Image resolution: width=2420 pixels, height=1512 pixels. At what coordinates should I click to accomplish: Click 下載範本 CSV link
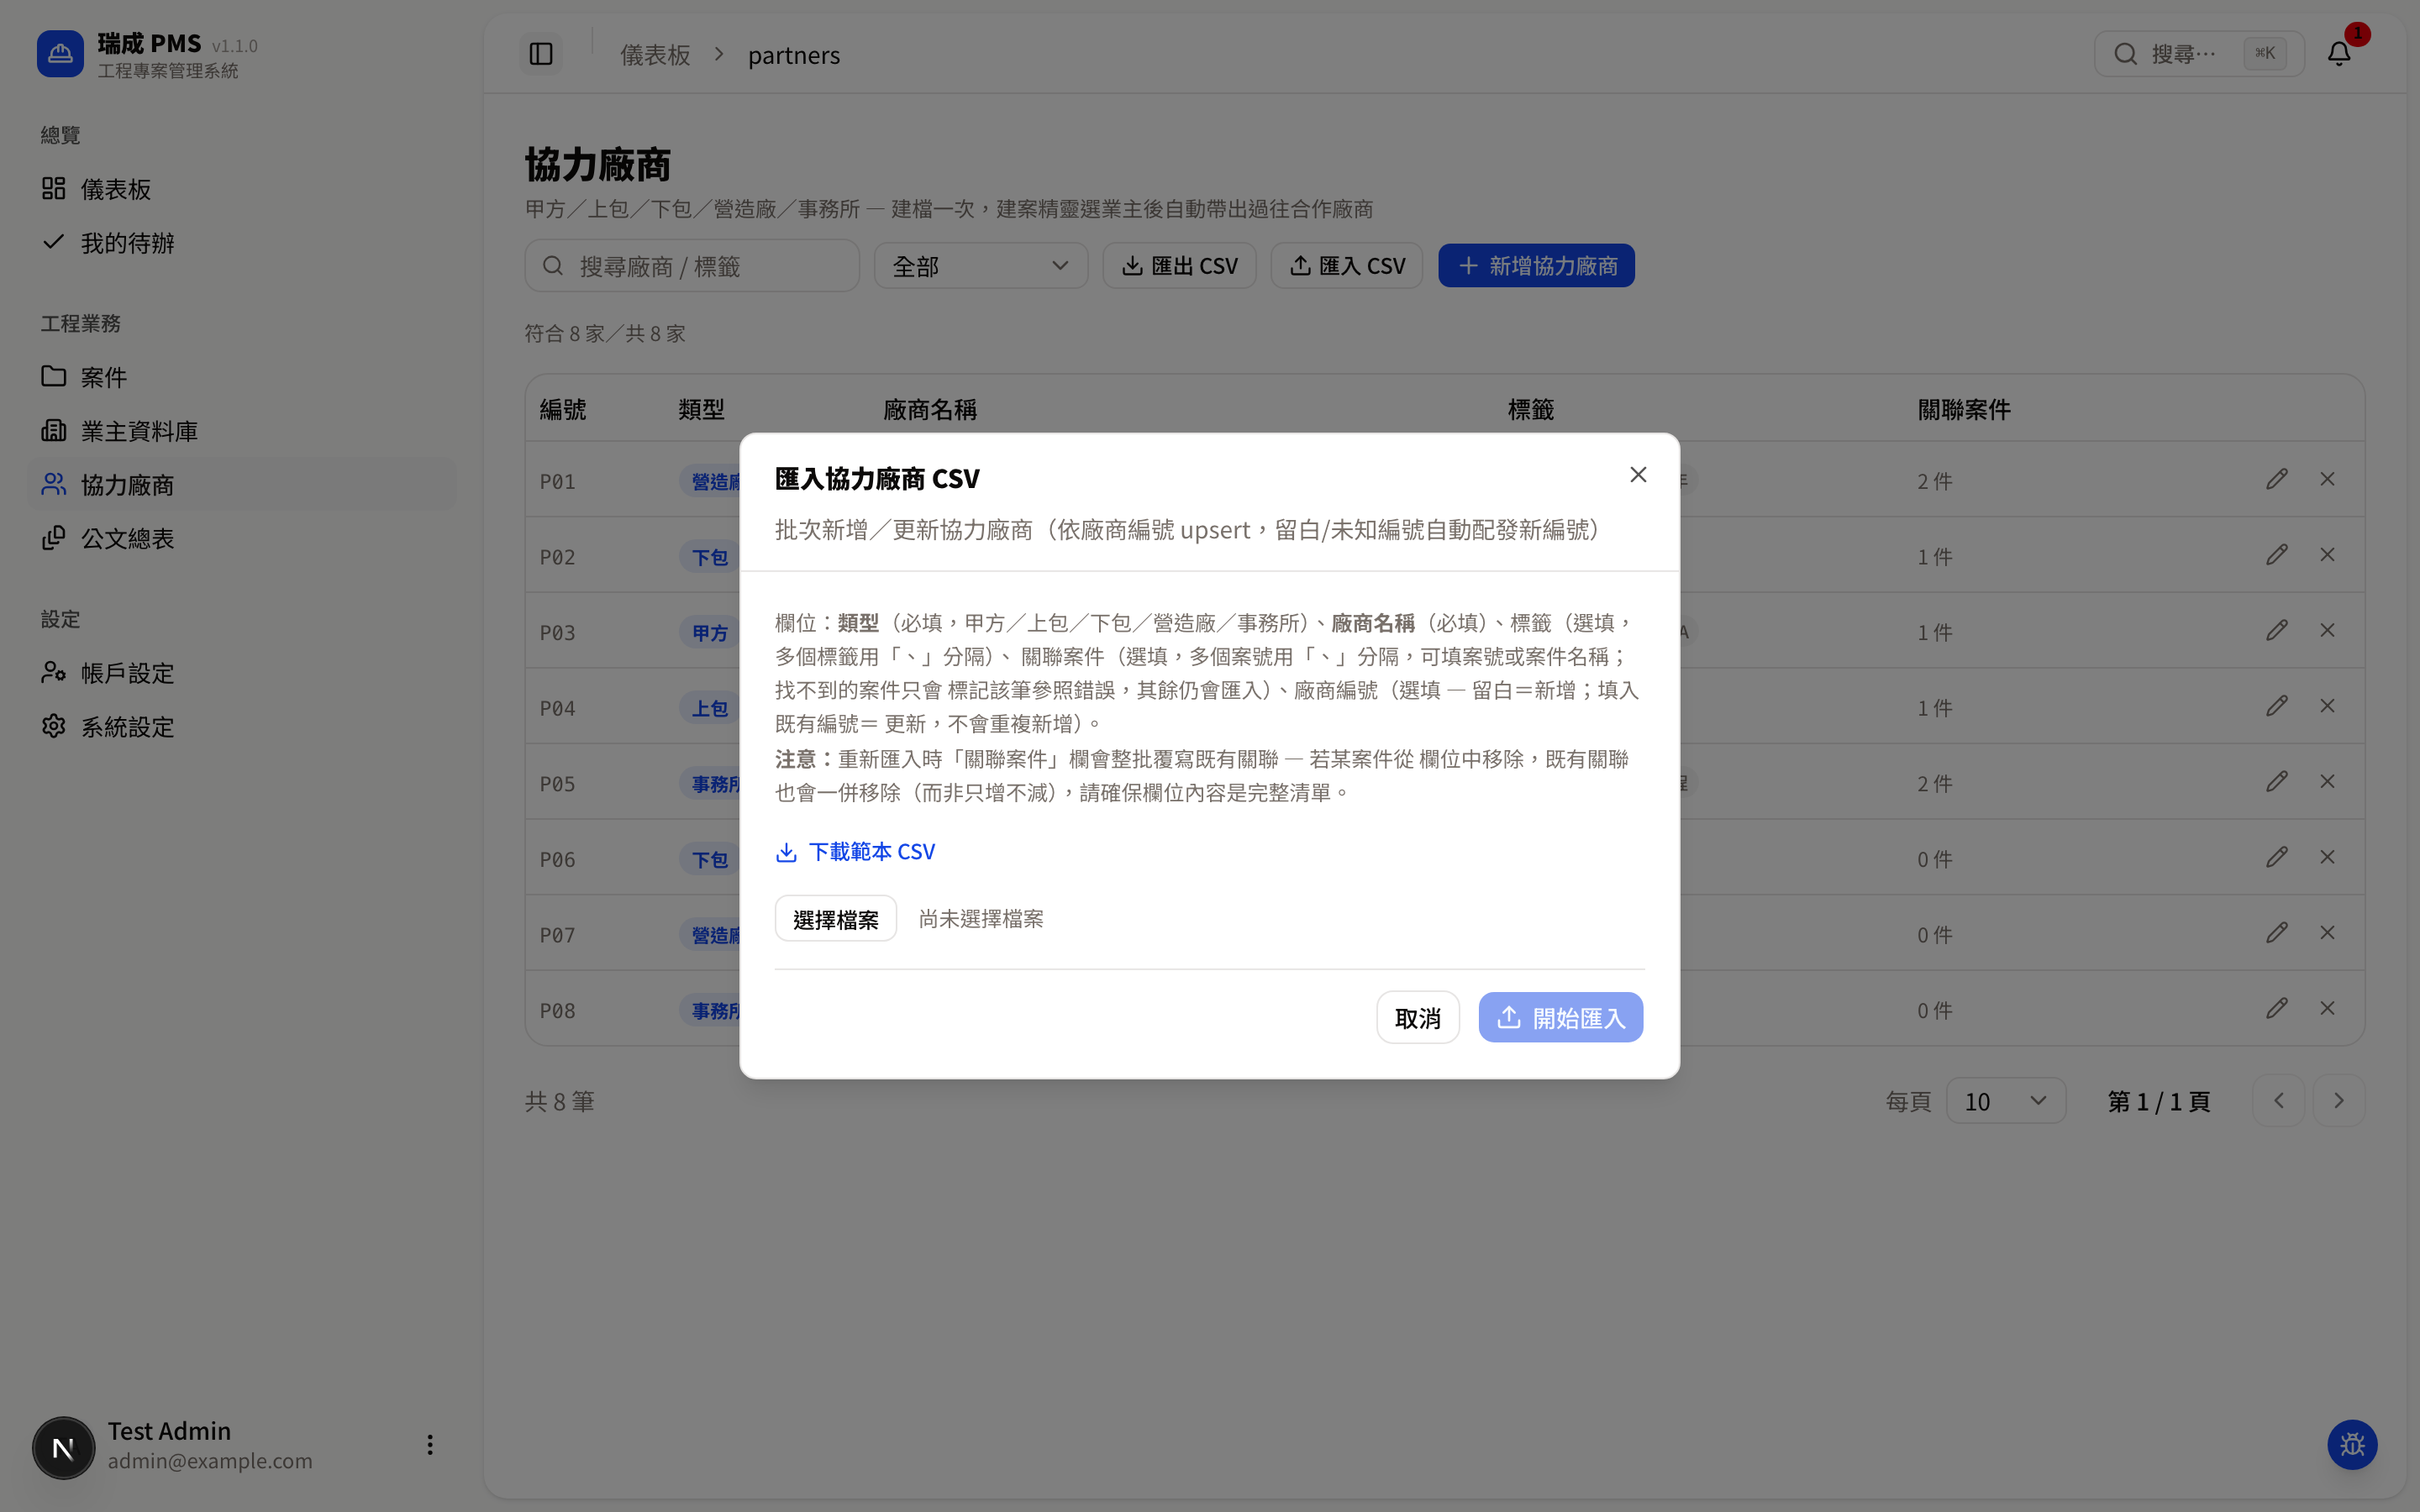point(856,852)
